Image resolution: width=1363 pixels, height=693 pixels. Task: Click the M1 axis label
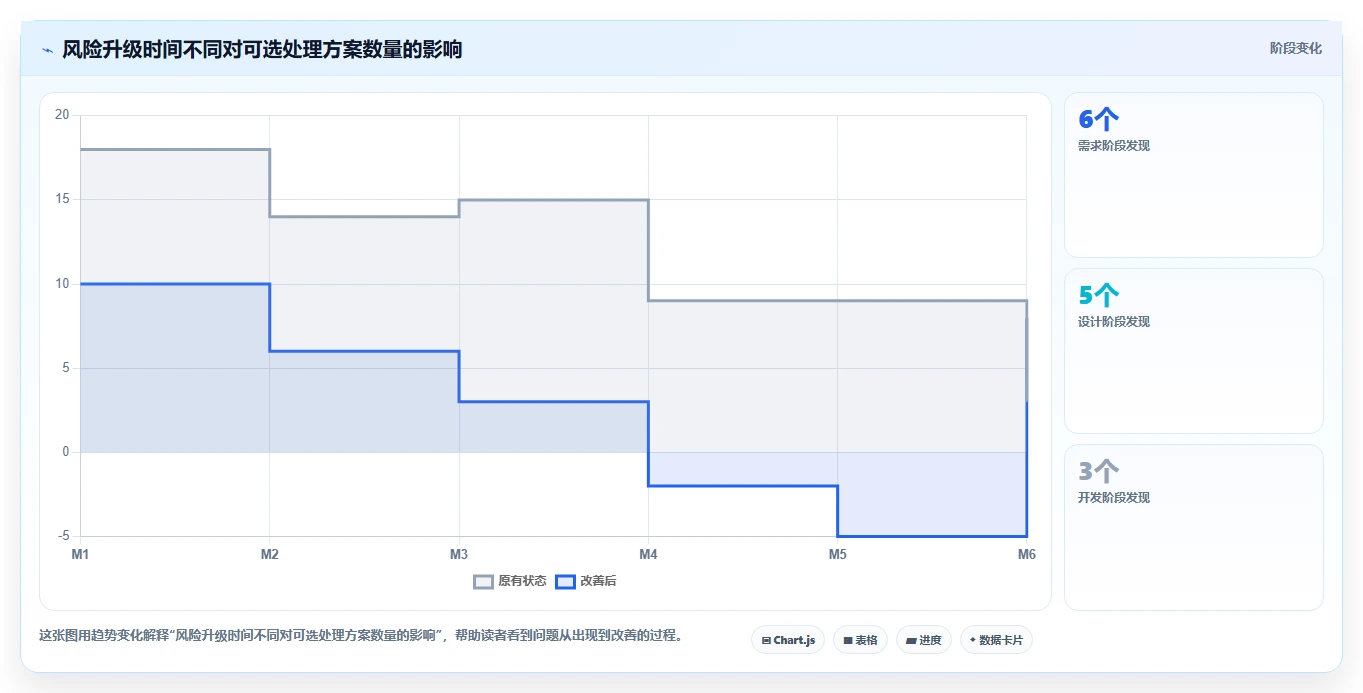[80, 553]
